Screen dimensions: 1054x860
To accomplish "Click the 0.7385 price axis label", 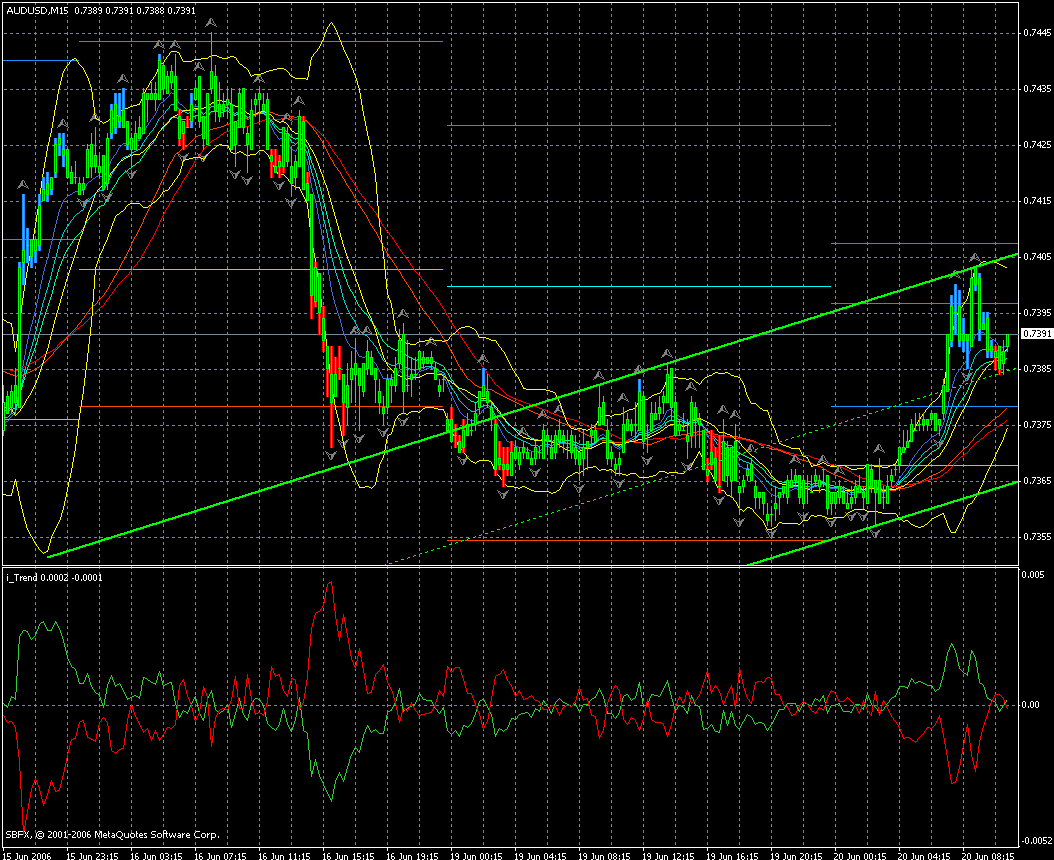I will [x=1037, y=369].
